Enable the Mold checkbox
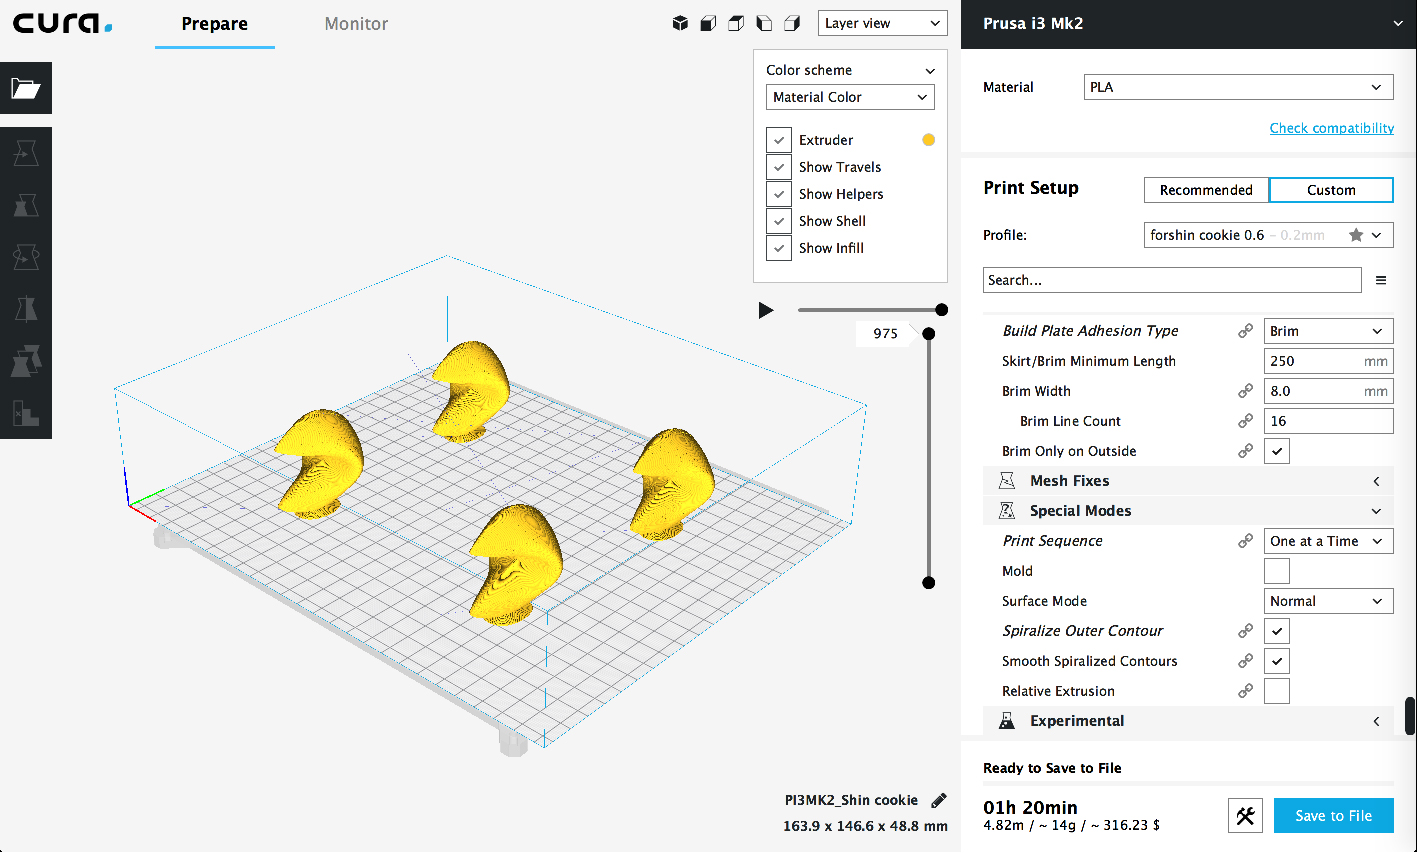This screenshot has width=1417, height=853. coord(1277,571)
